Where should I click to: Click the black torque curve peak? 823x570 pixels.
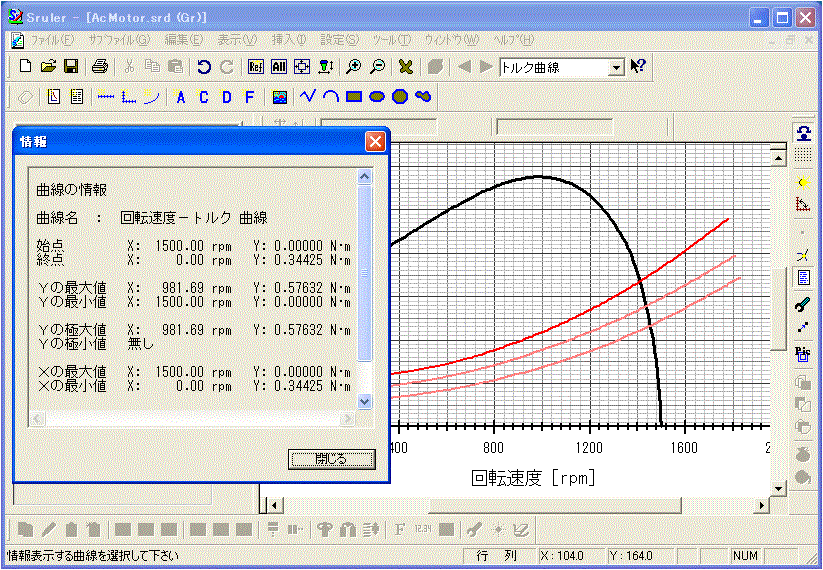tap(538, 177)
